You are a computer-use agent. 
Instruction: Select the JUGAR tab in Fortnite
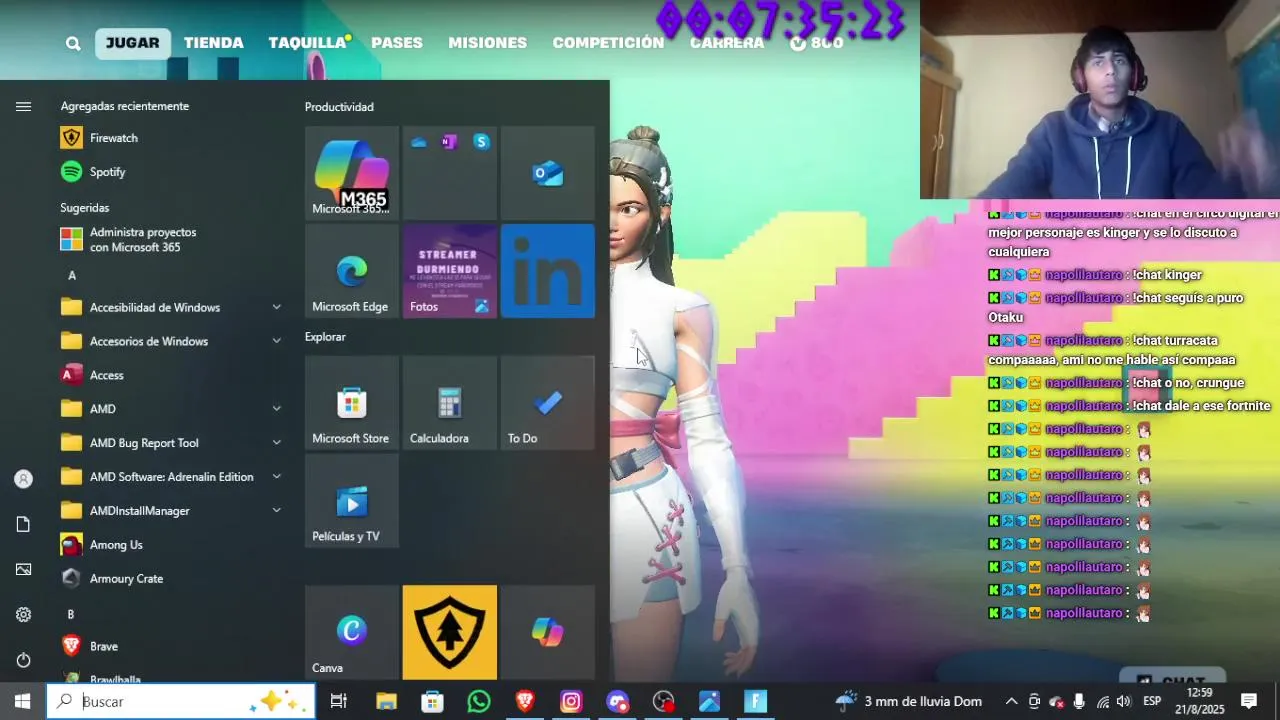pyautogui.click(x=133, y=43)
